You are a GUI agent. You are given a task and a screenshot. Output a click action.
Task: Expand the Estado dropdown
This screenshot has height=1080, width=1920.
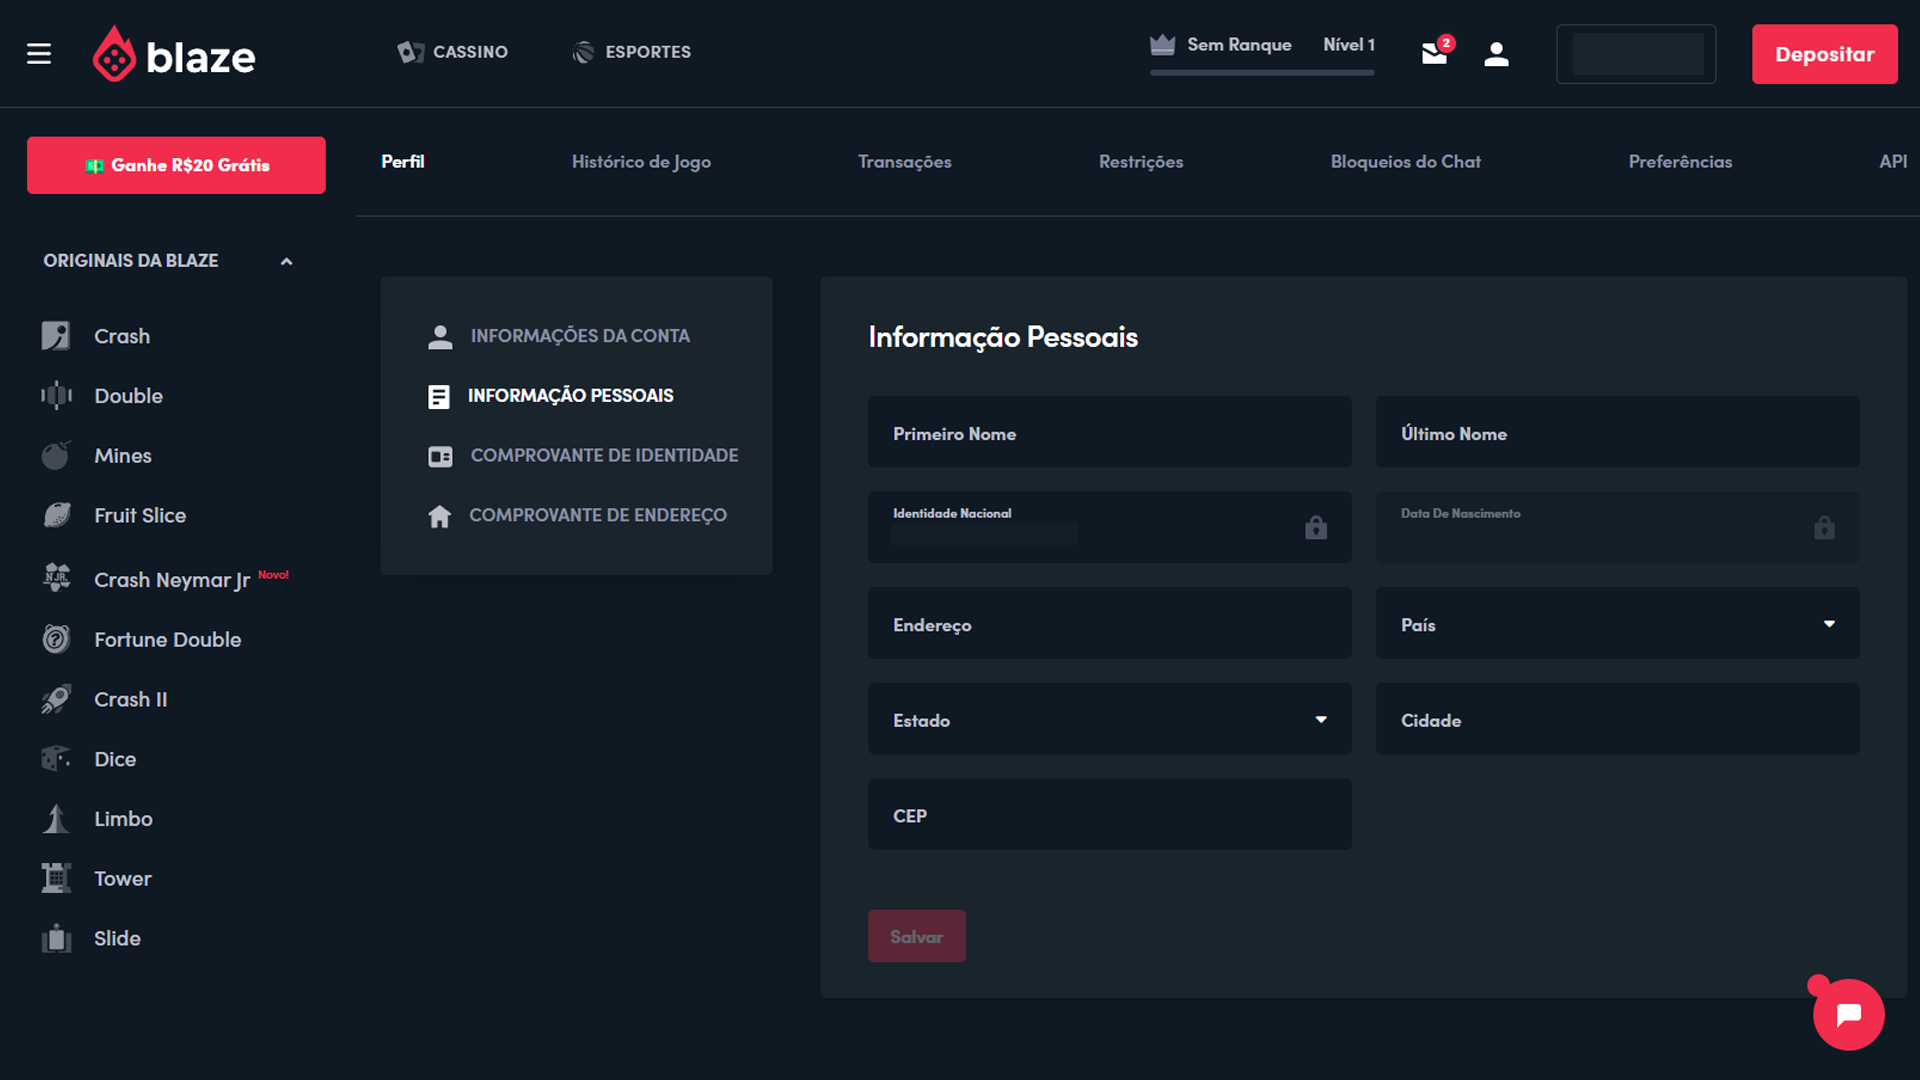click(1109, 720)
